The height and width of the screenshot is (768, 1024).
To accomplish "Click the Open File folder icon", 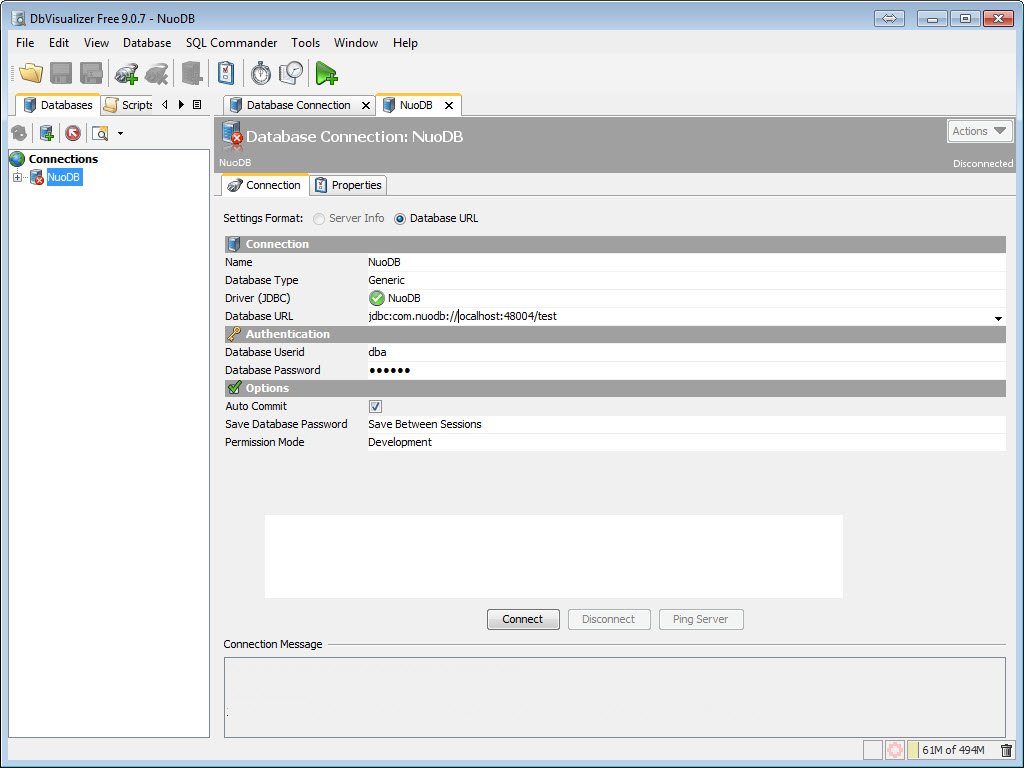I will [31, 73].
